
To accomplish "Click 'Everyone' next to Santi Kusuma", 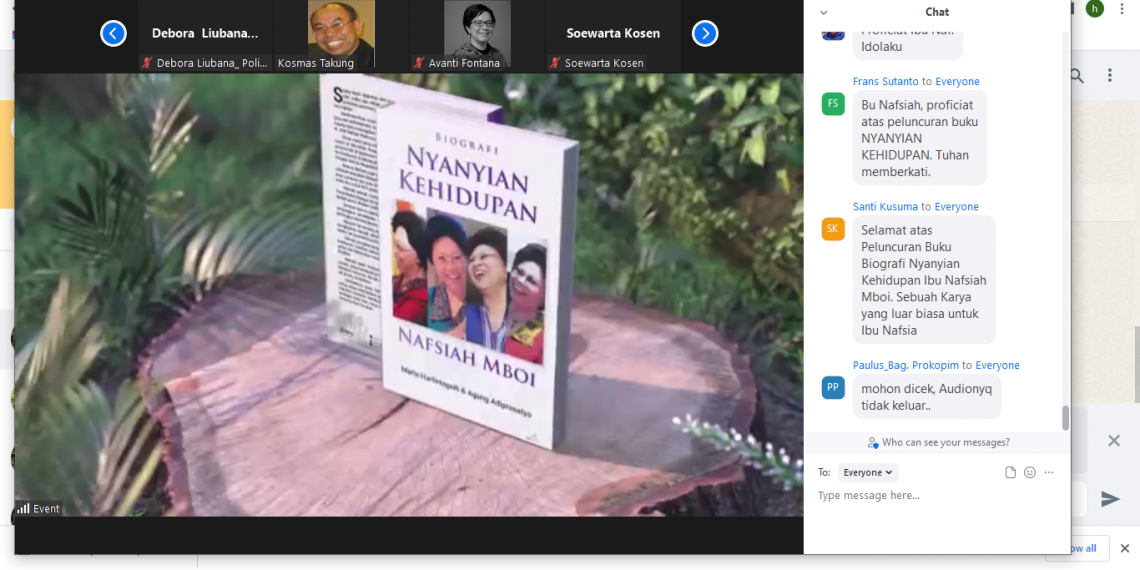I will [x=956, y=206].
